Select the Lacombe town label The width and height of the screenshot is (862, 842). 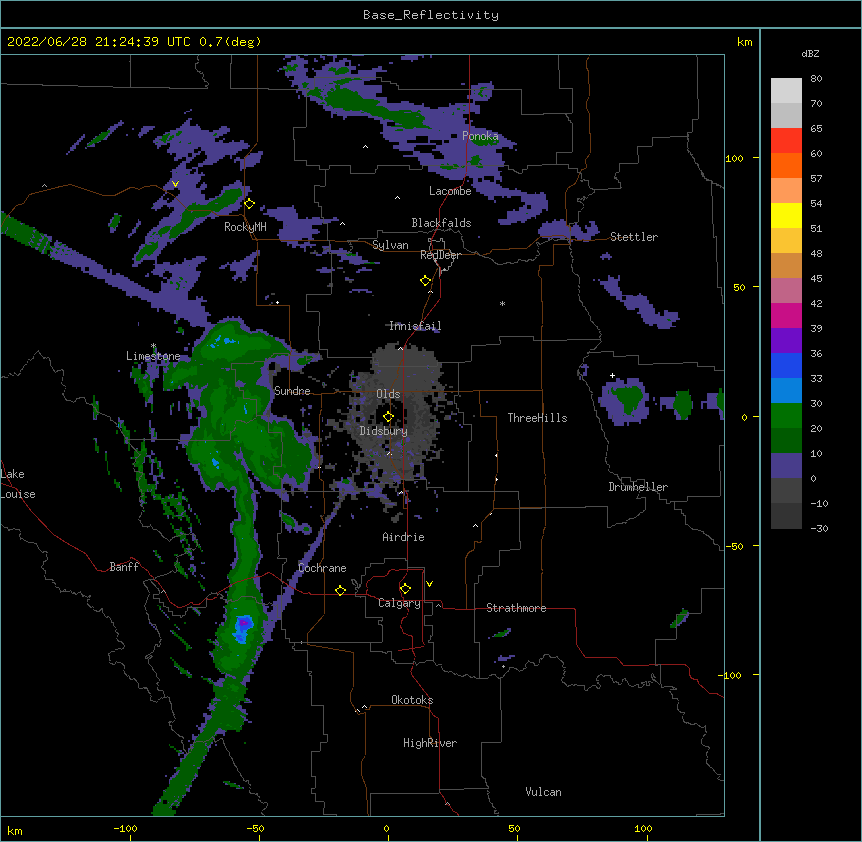click(x=450, y=191)
